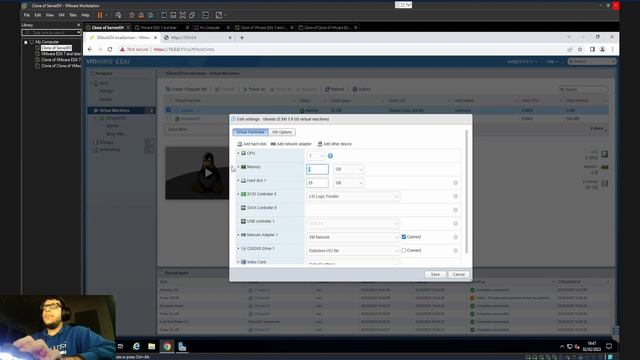
Task: Open the Hard disk size unit dropdown
Action: tap(349, 183)
